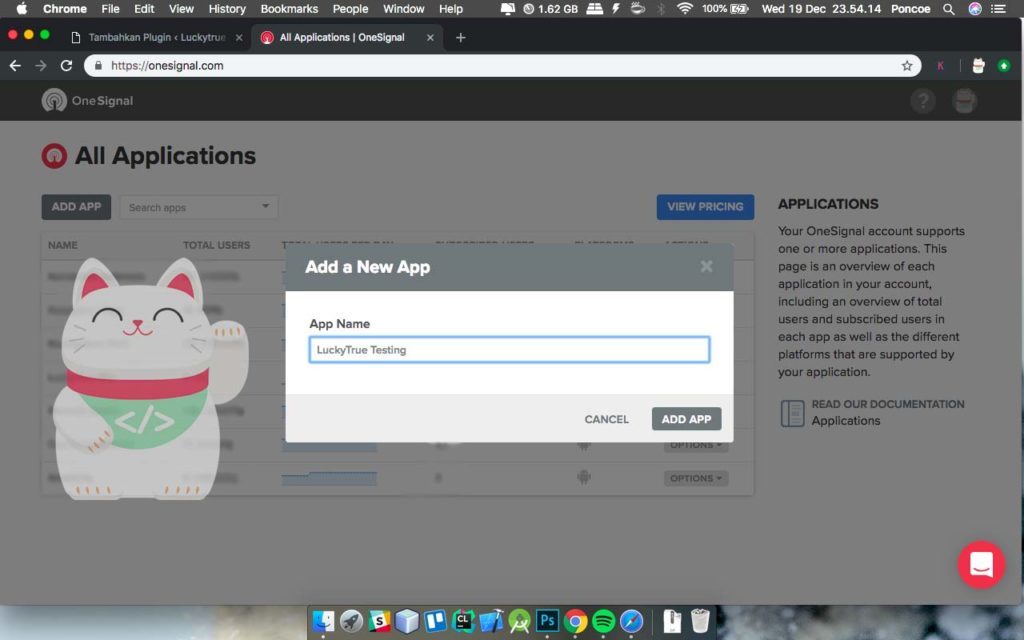Image resolution: width=1024 pixels, height=640 pixels.
Task: Switch to Tambahkan Plugin Luckytrue tab
Action: 157,38
